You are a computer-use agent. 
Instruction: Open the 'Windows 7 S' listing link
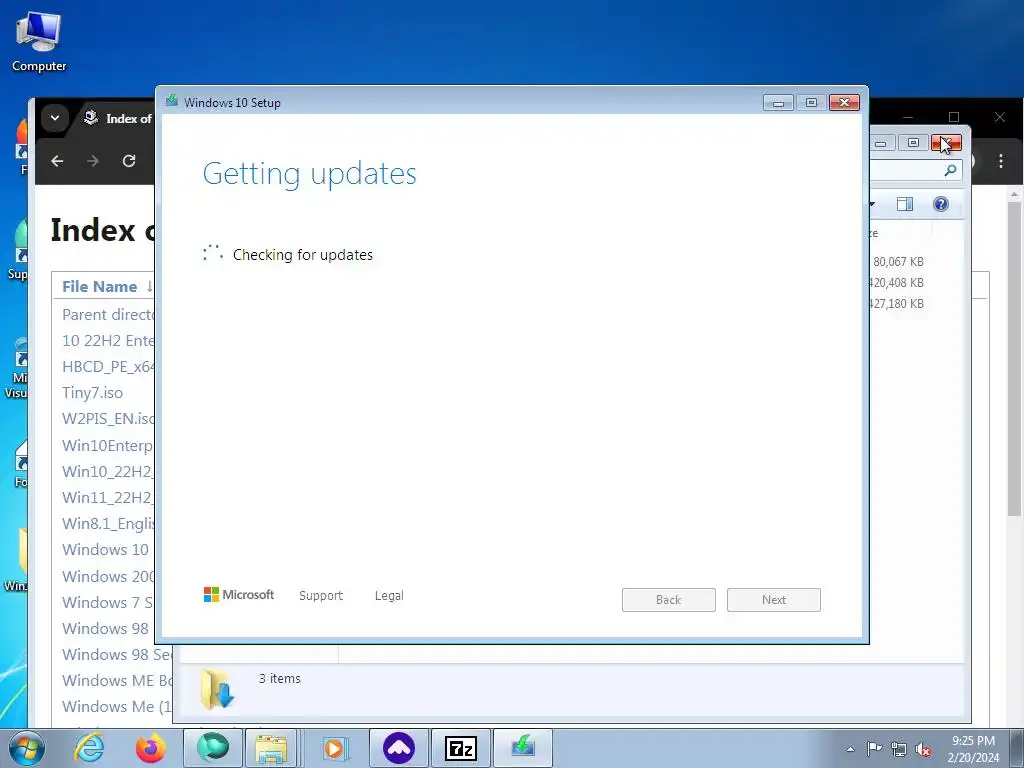tap(108, 602)
